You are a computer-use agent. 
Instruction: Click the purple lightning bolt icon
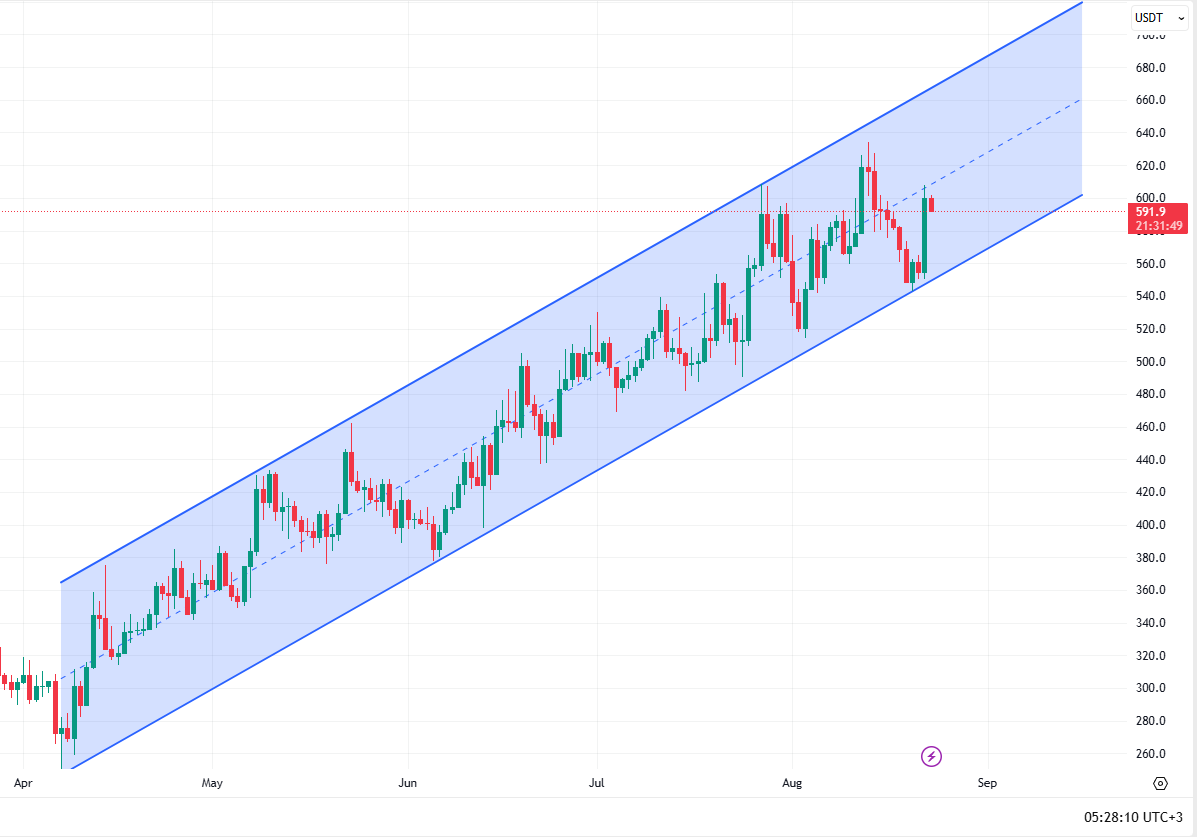pos(932,756)
